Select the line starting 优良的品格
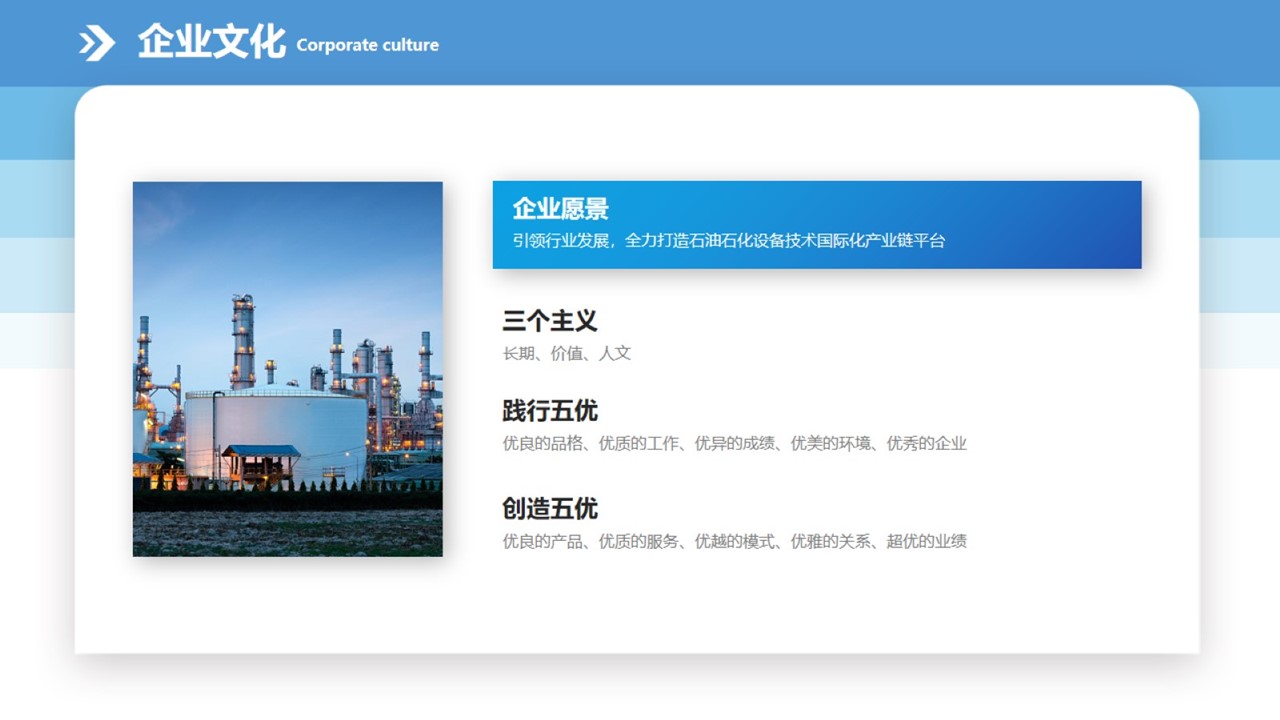The image size is (1280, 720). 735,443
